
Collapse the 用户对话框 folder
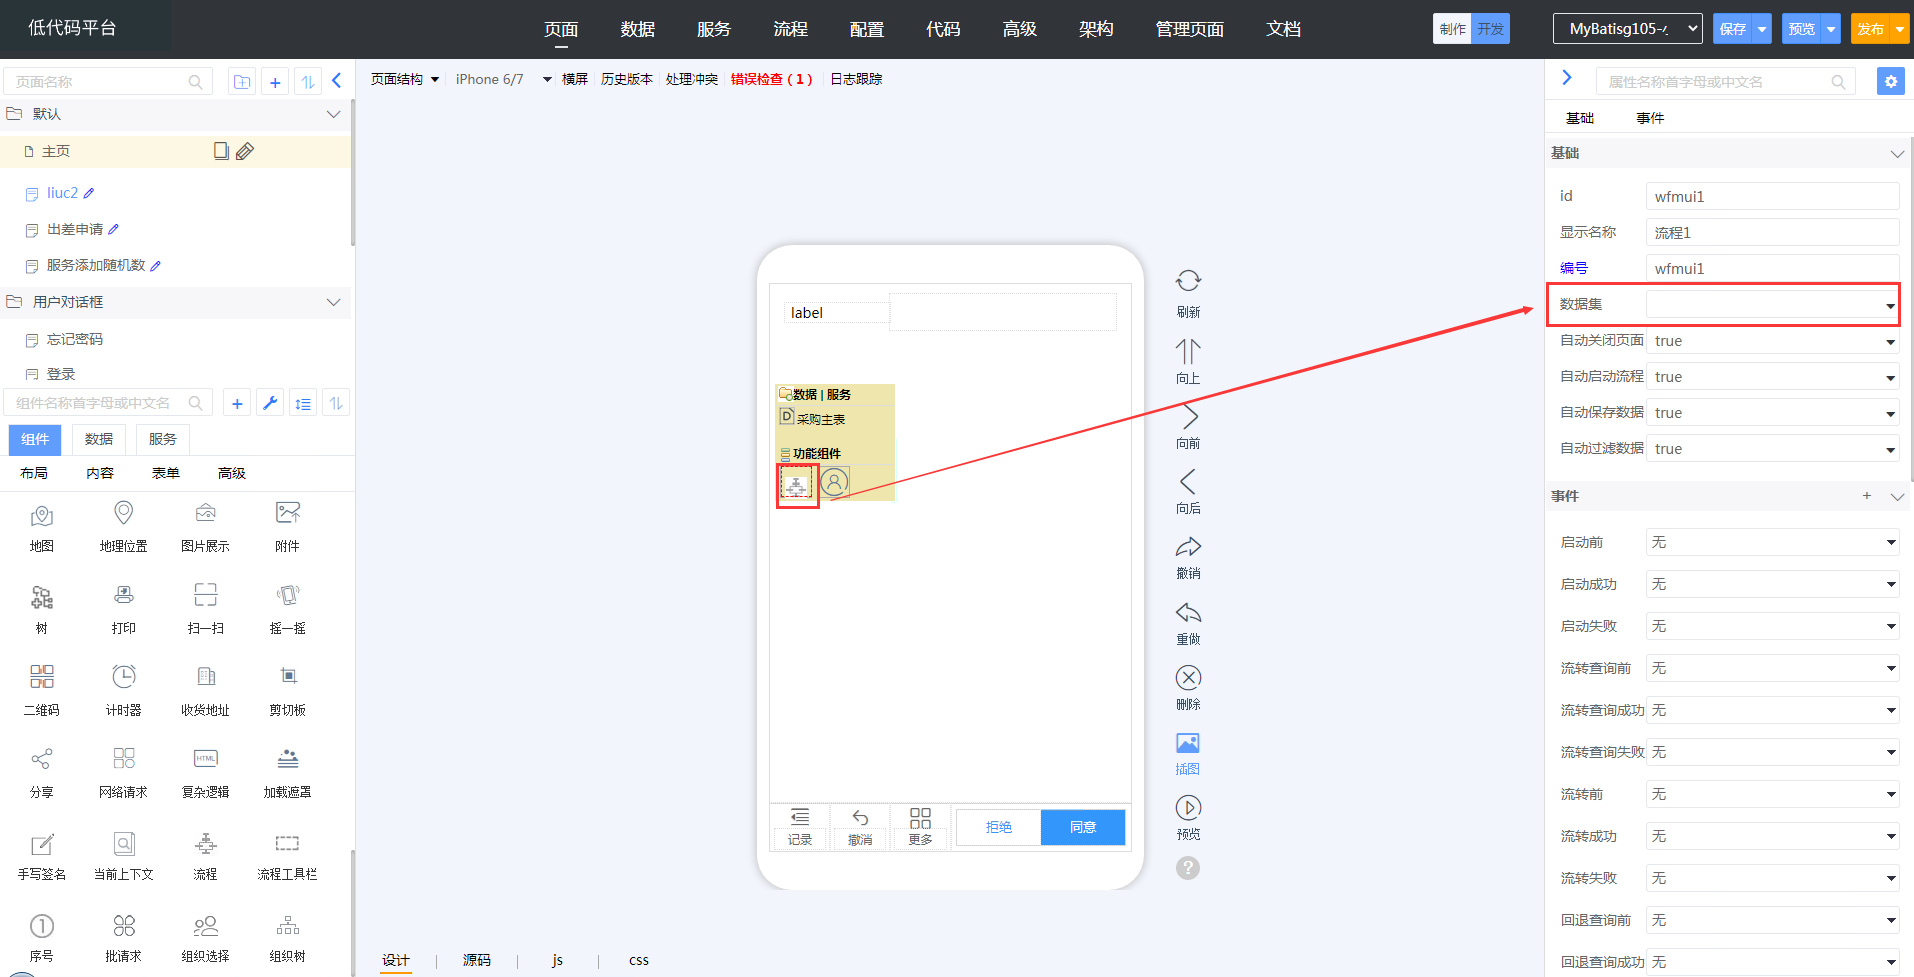coord(333,302)
